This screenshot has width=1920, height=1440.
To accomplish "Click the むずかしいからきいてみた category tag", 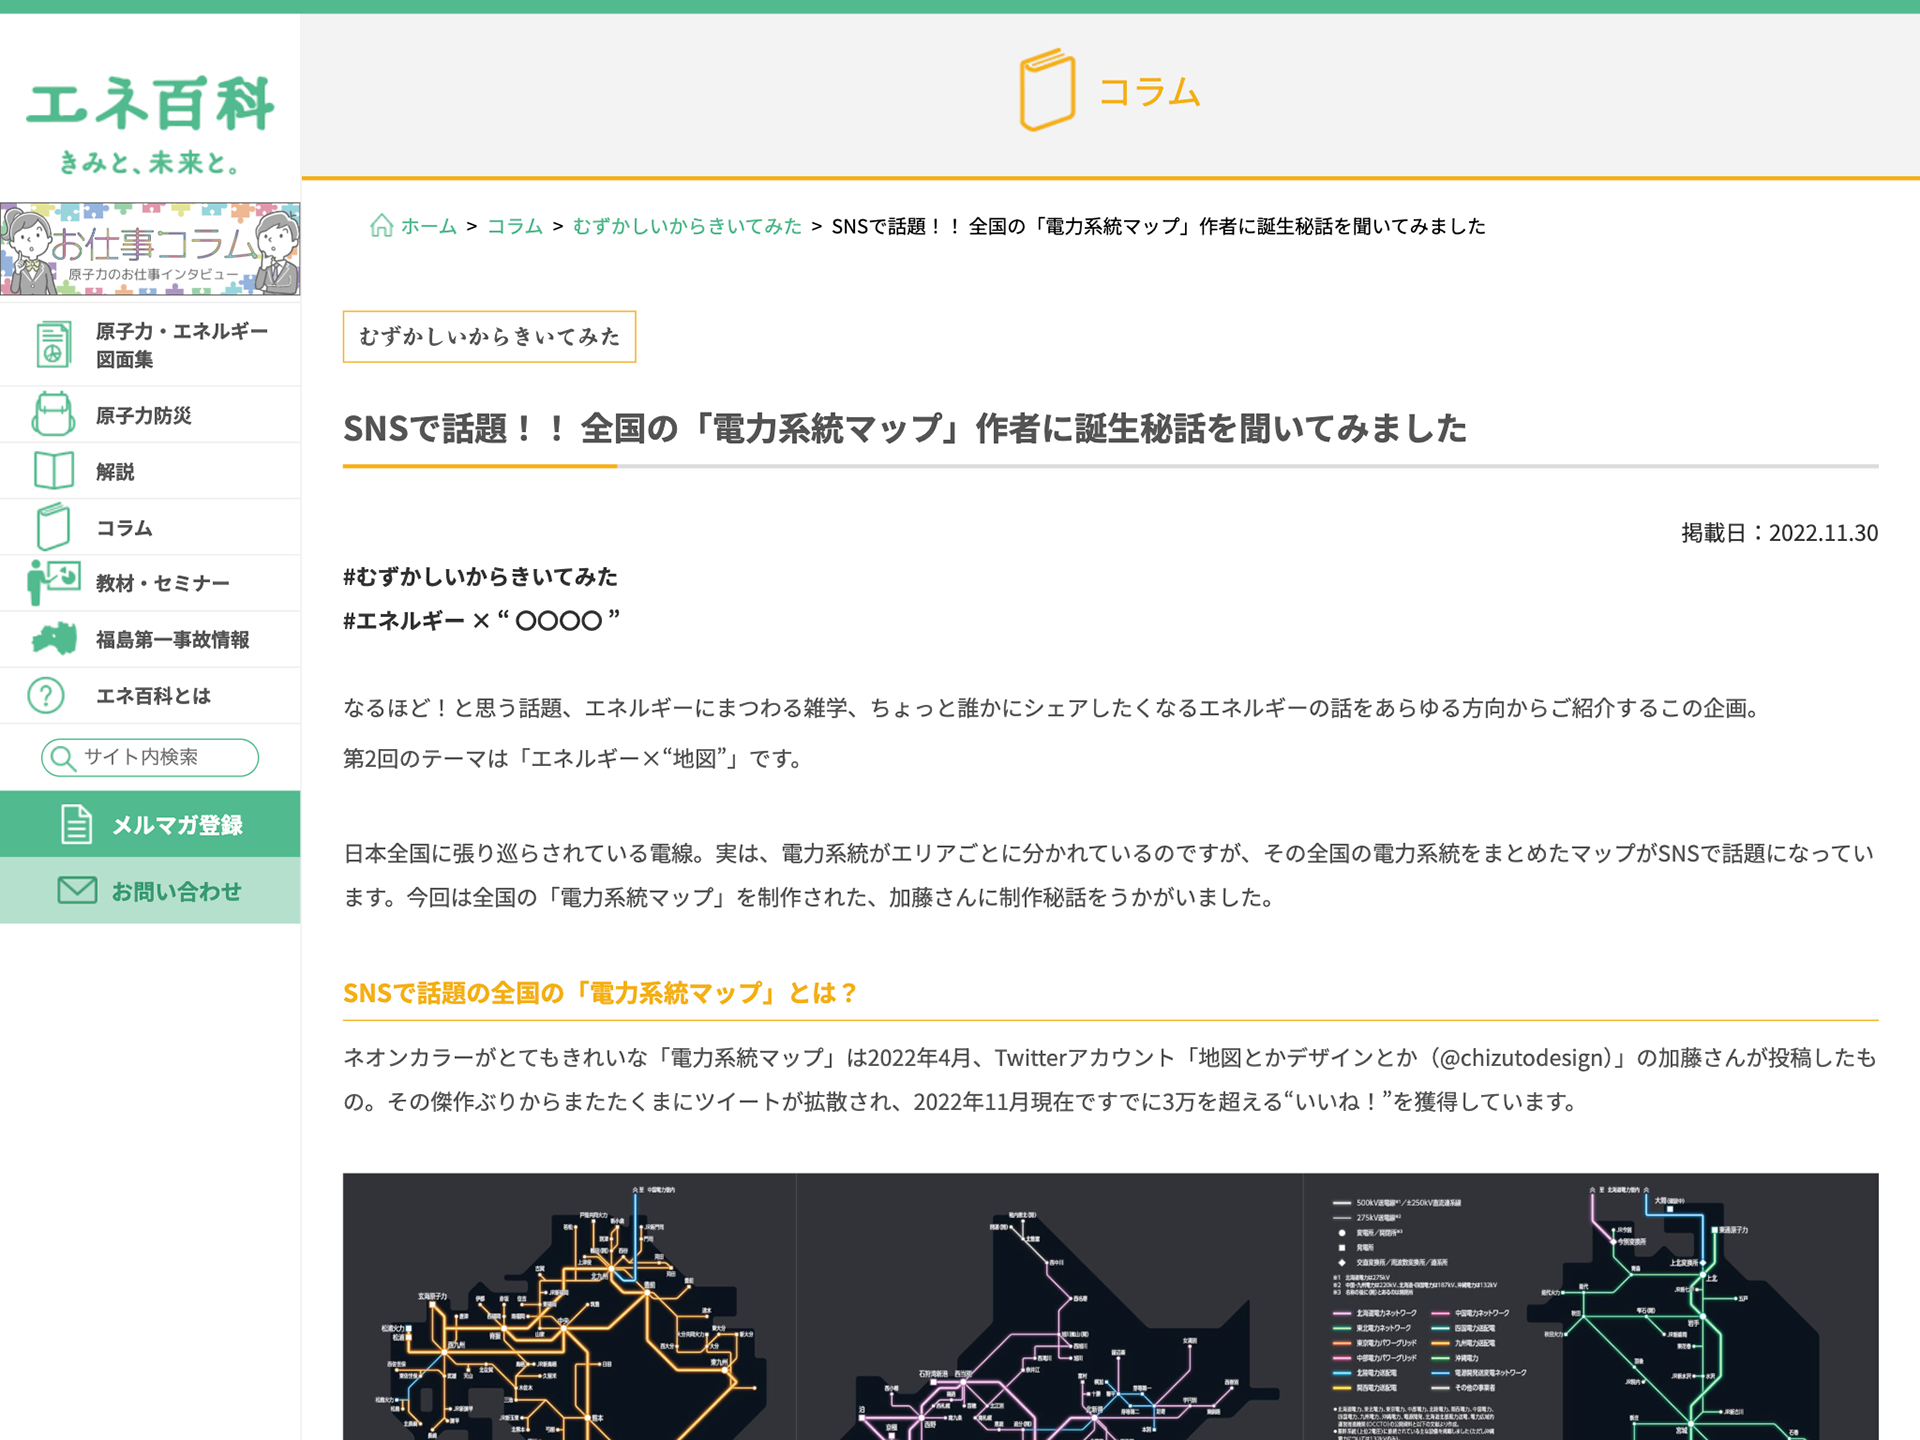I will click(489, 337).
